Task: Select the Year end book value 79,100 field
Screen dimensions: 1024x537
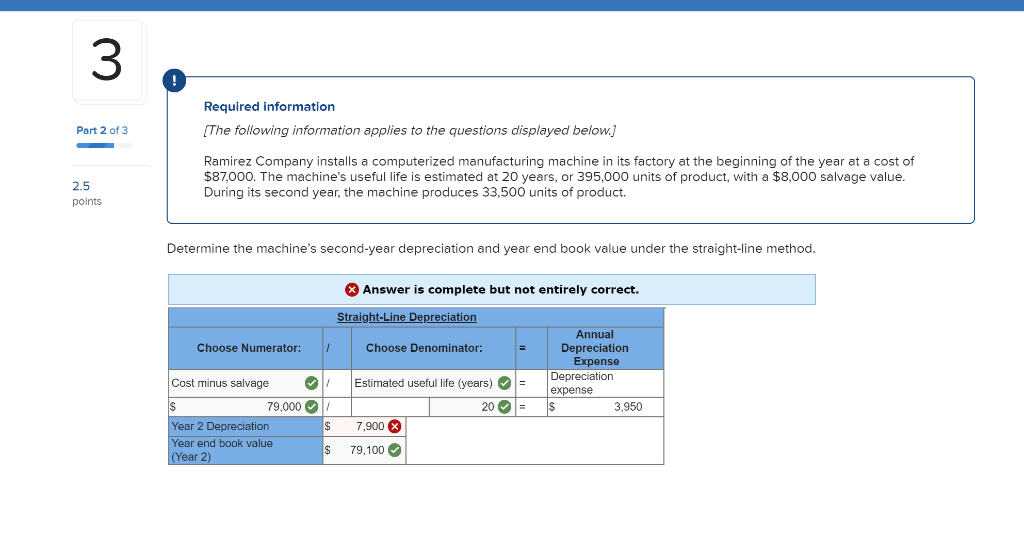Action: pyautogui.click(x=364, y=450)
